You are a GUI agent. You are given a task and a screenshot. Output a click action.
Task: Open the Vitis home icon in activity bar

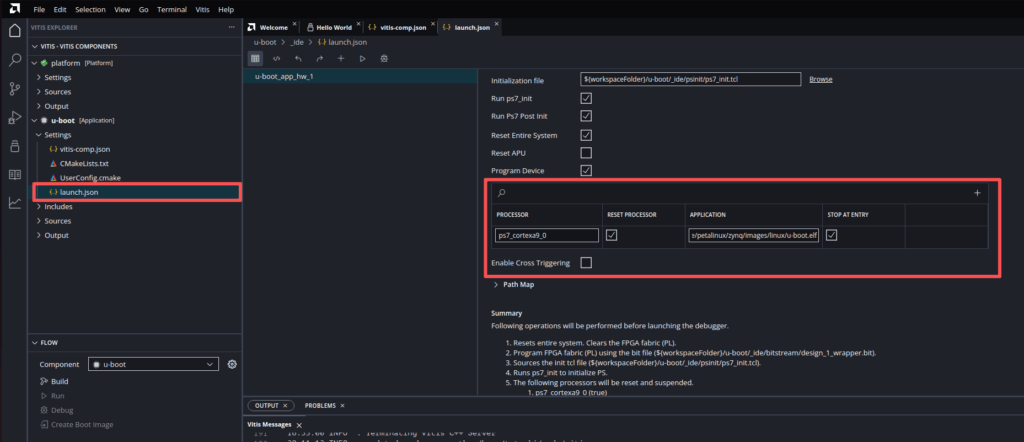click(x=14, y=31)
